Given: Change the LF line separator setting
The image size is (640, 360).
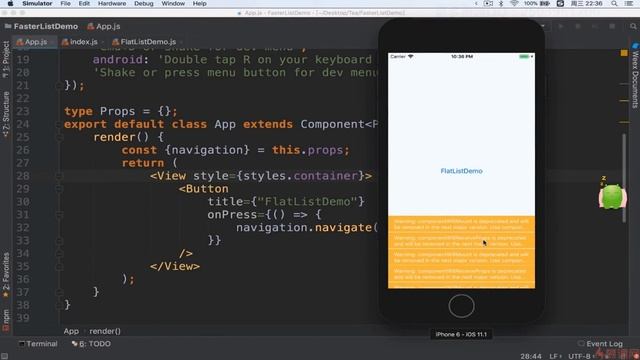Looking at the screenshot, I should (x=555, y=356).
